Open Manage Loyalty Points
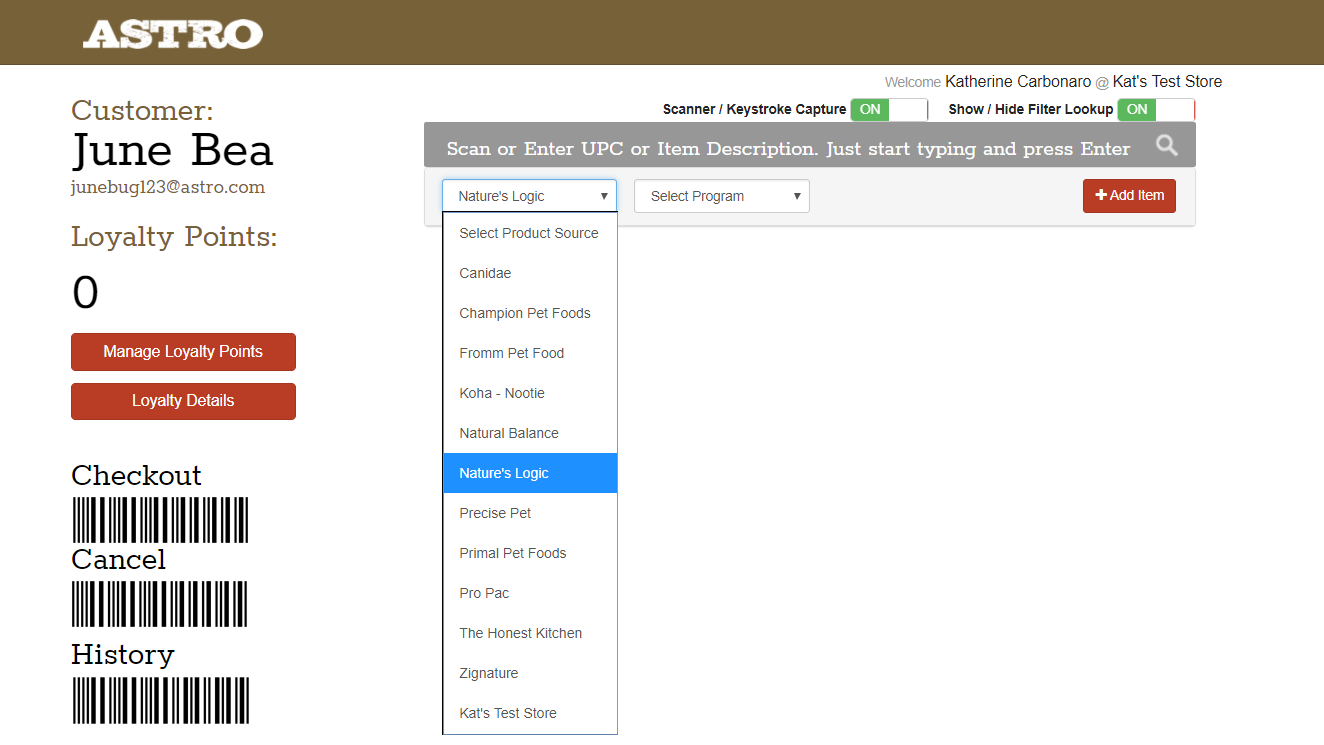The width and height of the screenshot is (1324, 745). (x=183, y=352)
